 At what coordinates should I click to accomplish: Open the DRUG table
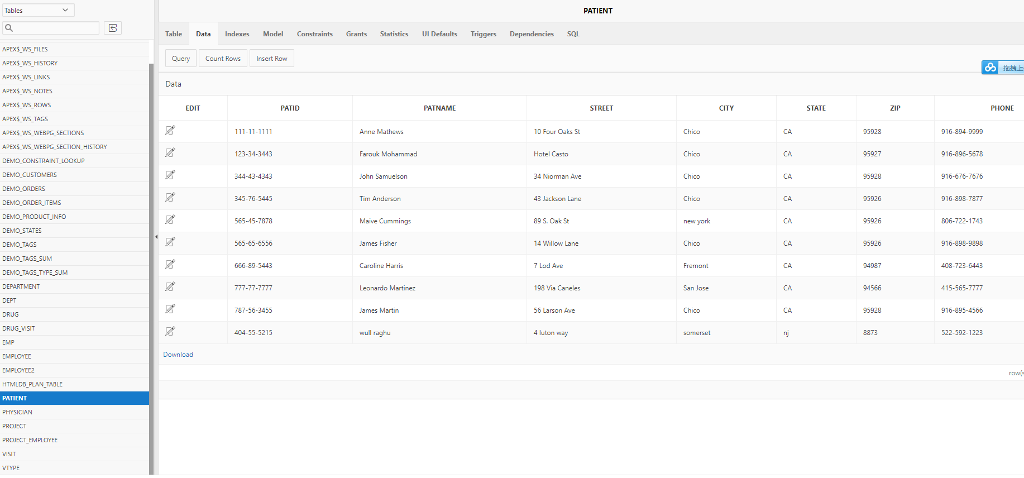(74, 314)
